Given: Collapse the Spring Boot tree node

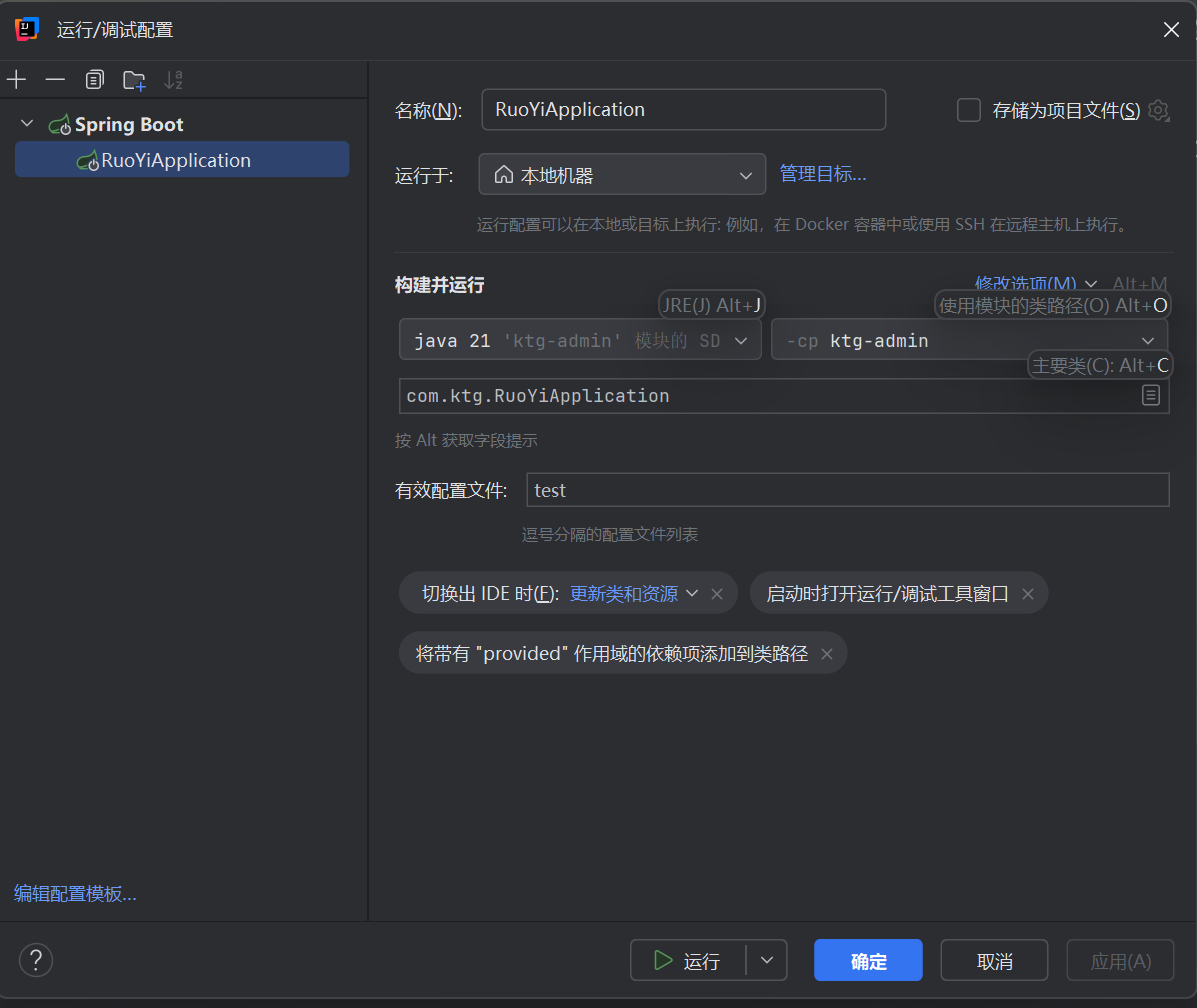Looking at the screenshot, I should 27,124.
